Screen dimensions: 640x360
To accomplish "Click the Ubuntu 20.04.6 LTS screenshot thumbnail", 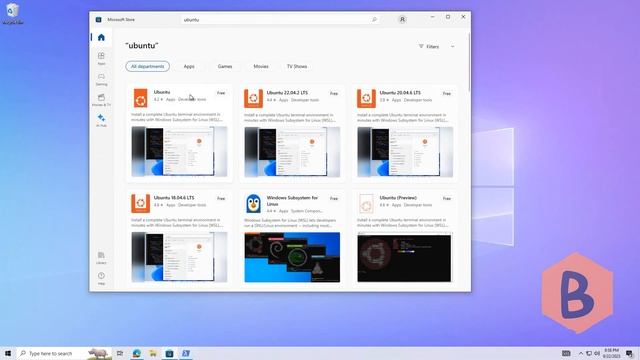I will click(x=405, y=152).
